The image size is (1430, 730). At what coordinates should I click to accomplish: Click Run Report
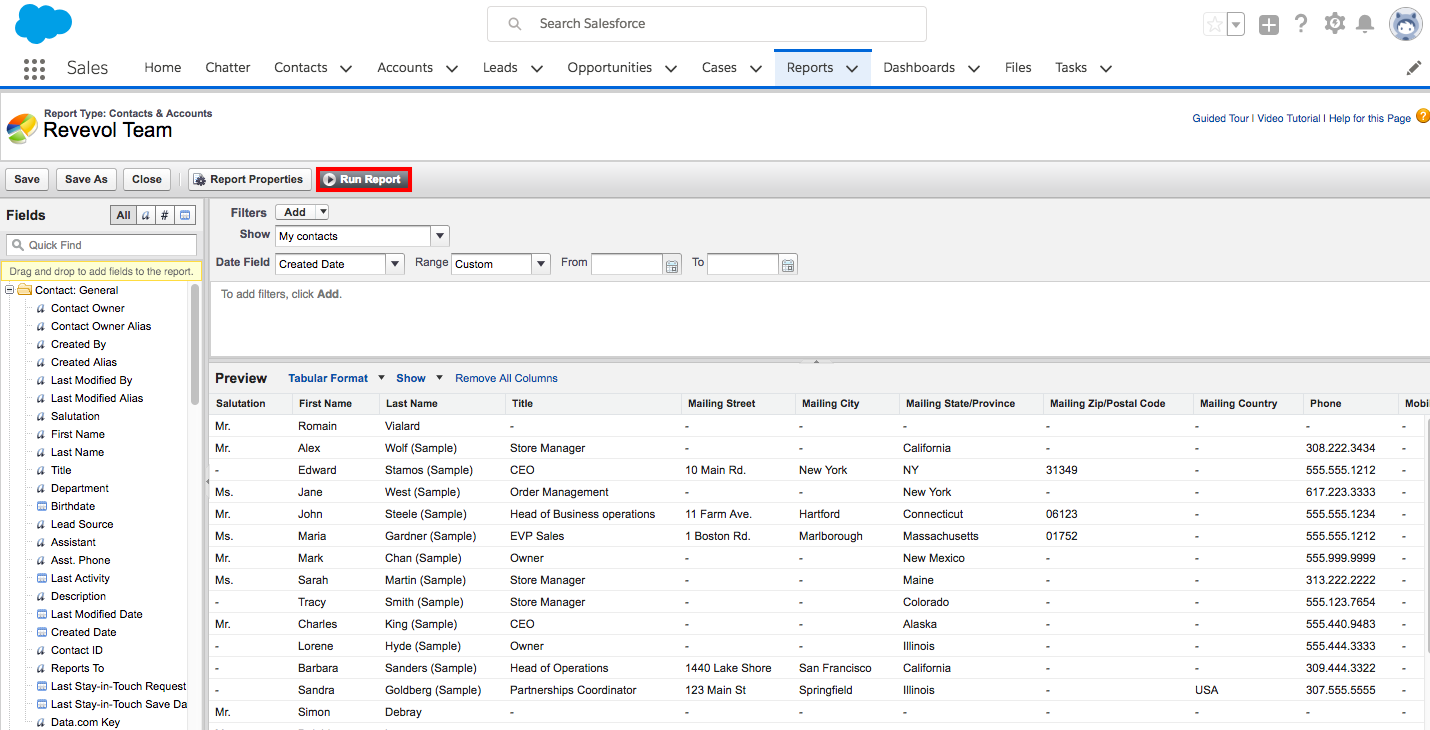point(363,180)
